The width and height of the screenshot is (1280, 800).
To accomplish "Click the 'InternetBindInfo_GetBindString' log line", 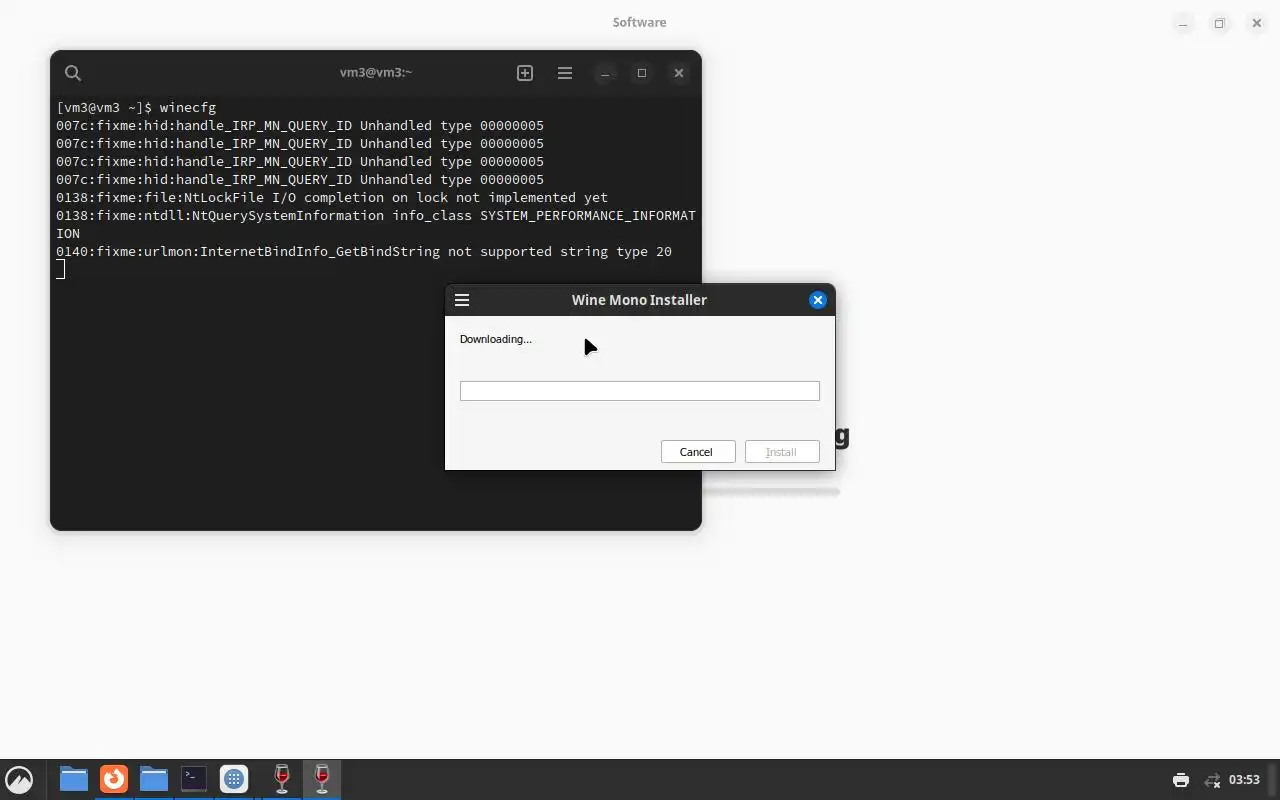I will [364, 251].
